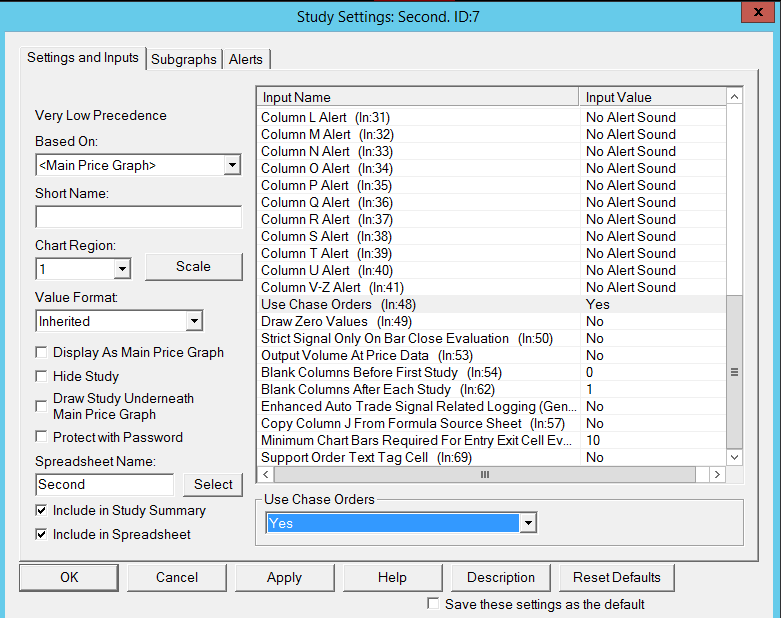The width and height of the screenshot is (781, 618).
Task: Open the Alerts tab
Action: click(246, 59)
